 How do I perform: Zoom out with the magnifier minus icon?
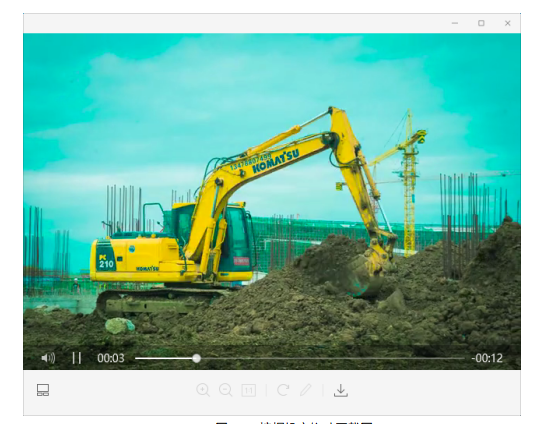click(x=225, y=390)
